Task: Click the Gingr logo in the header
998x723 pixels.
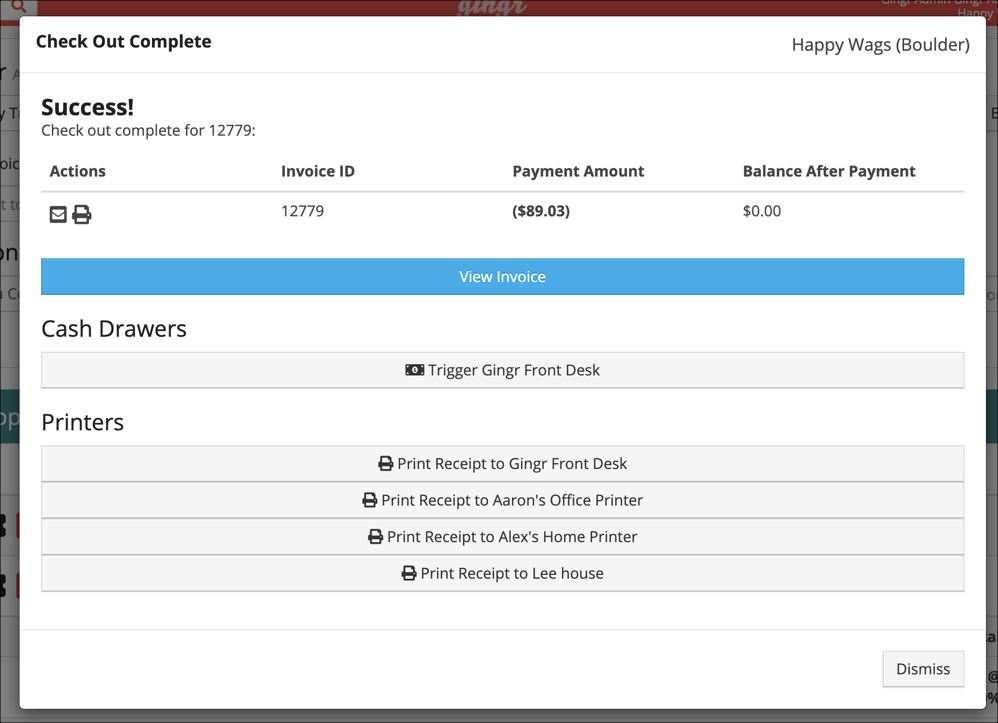Action: (x=492, y=8)
